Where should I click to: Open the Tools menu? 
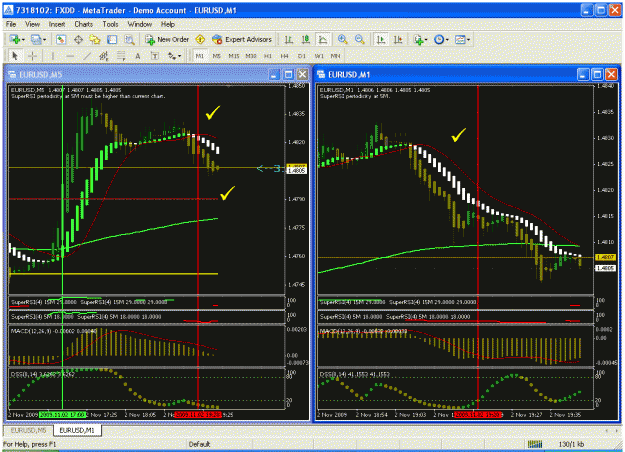pos(110,24)
